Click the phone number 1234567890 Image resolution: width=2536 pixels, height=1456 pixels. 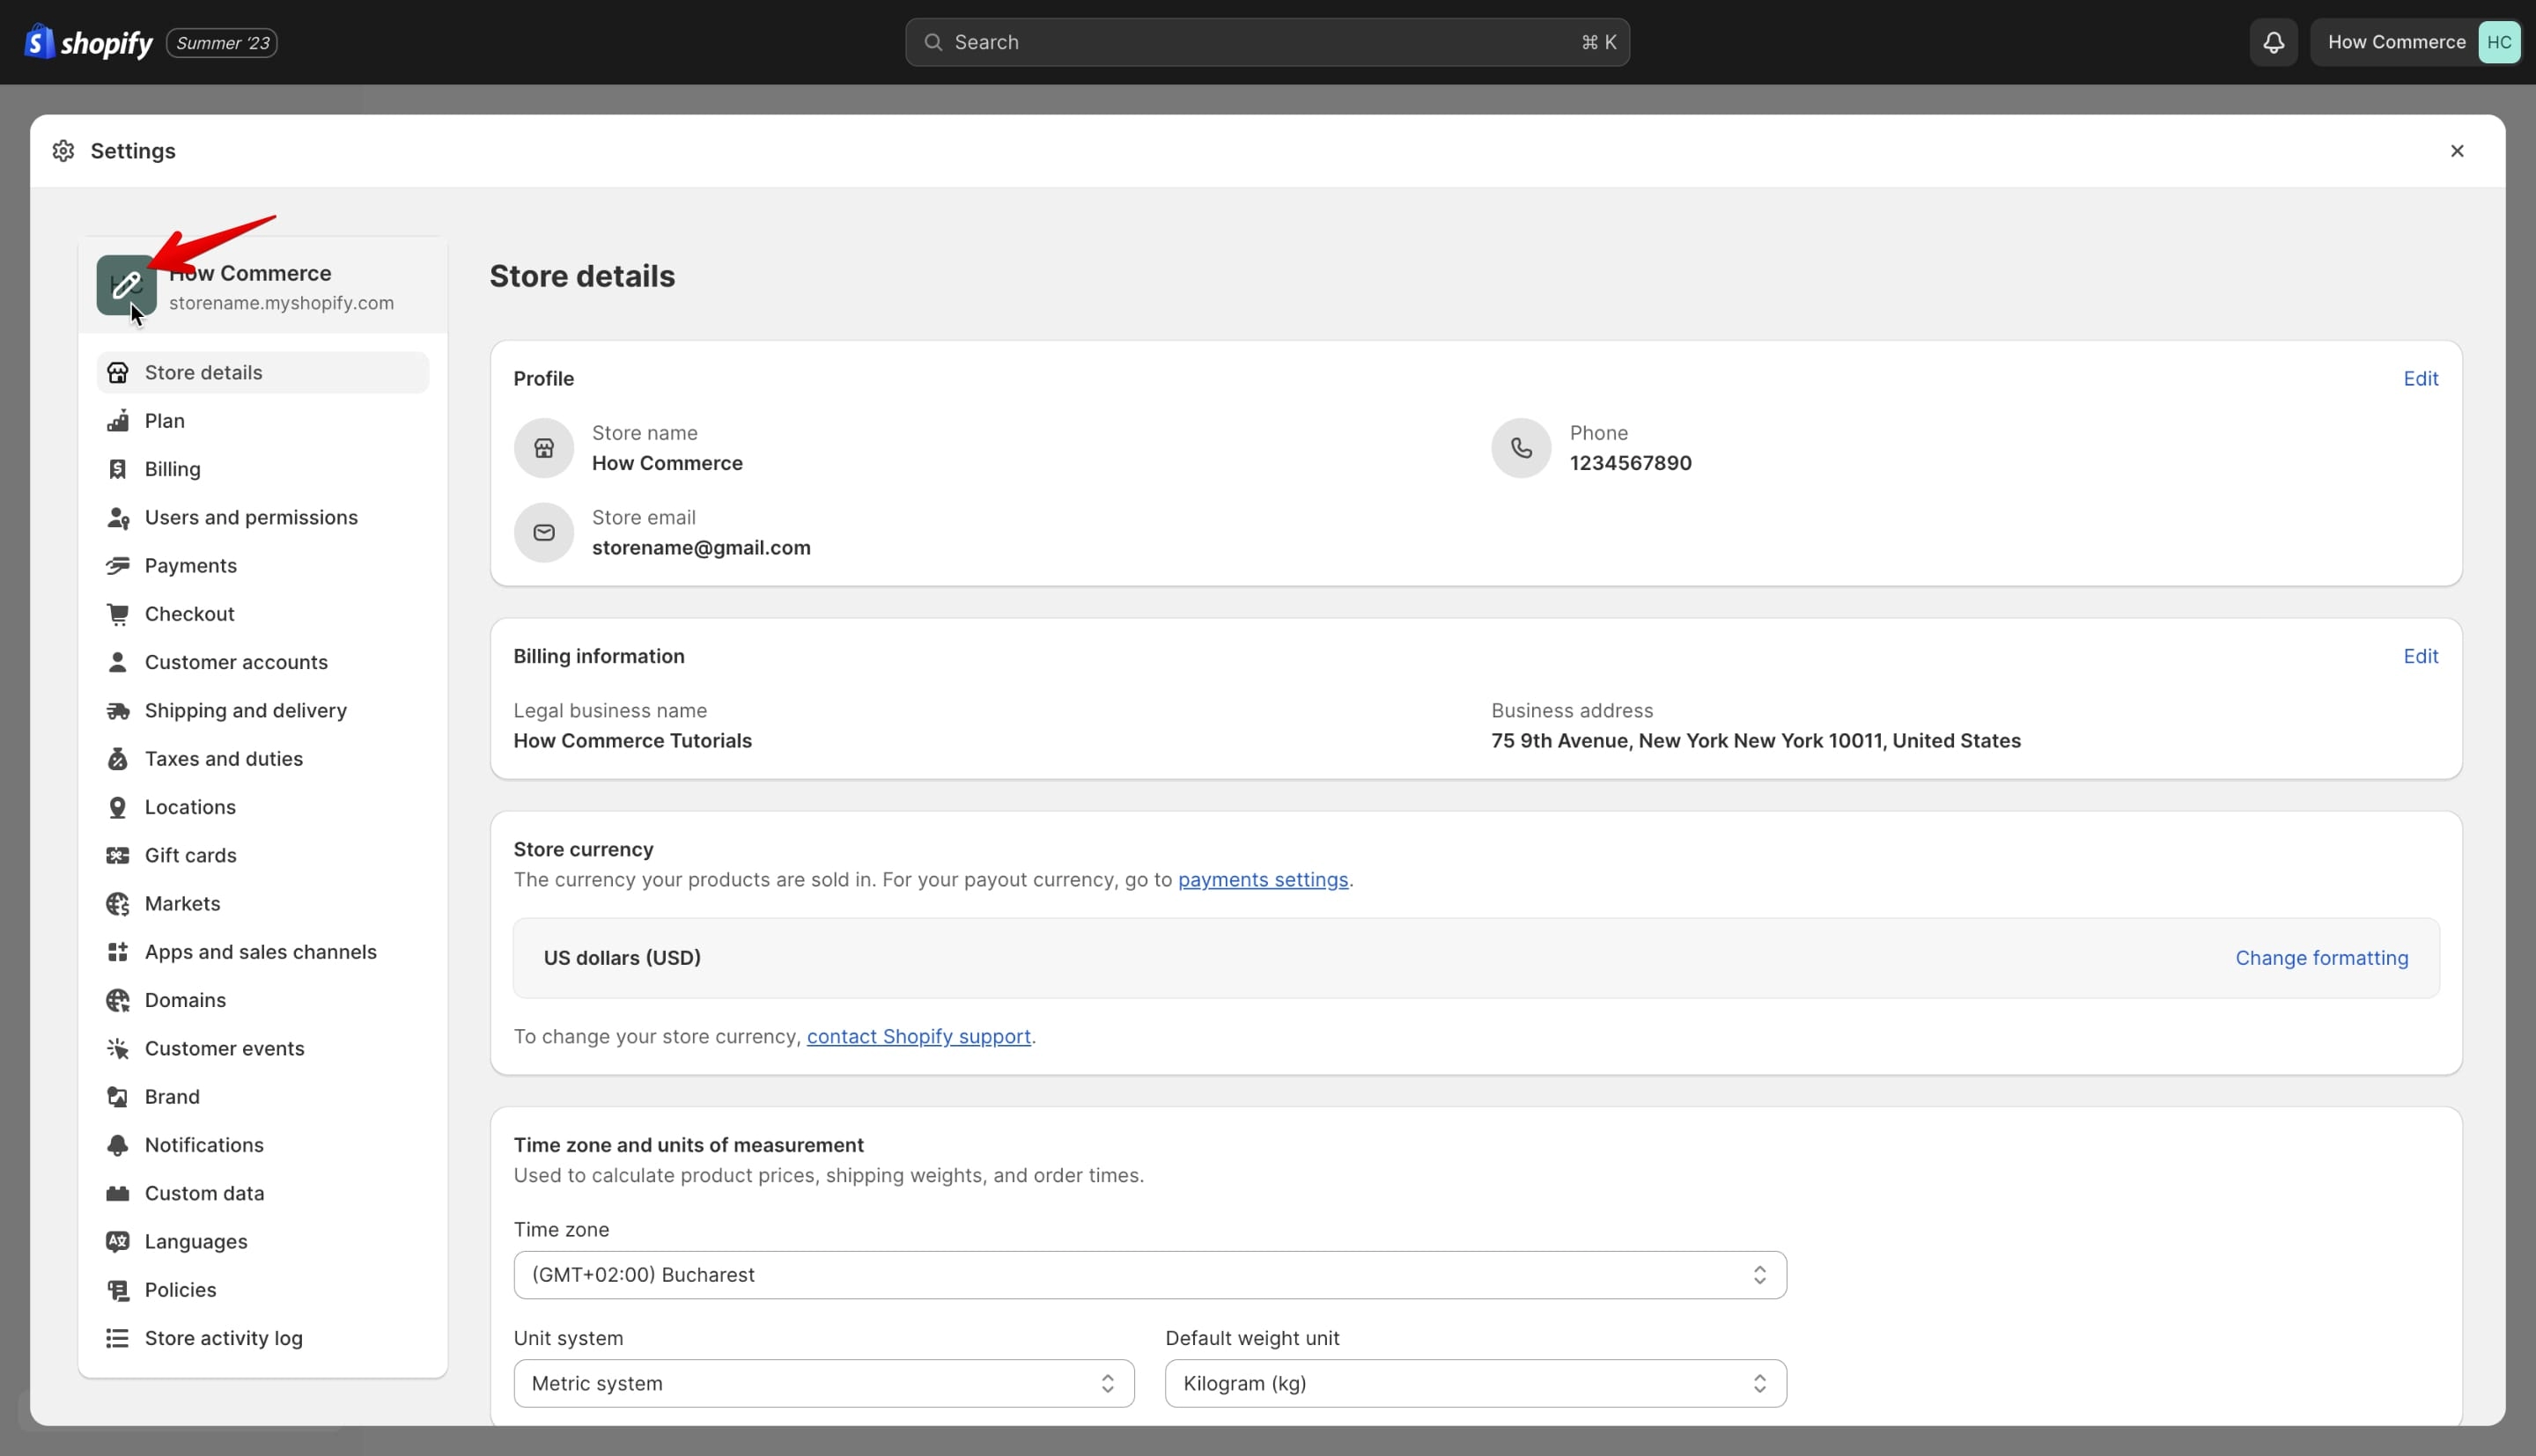click(x=1630, y=463)
